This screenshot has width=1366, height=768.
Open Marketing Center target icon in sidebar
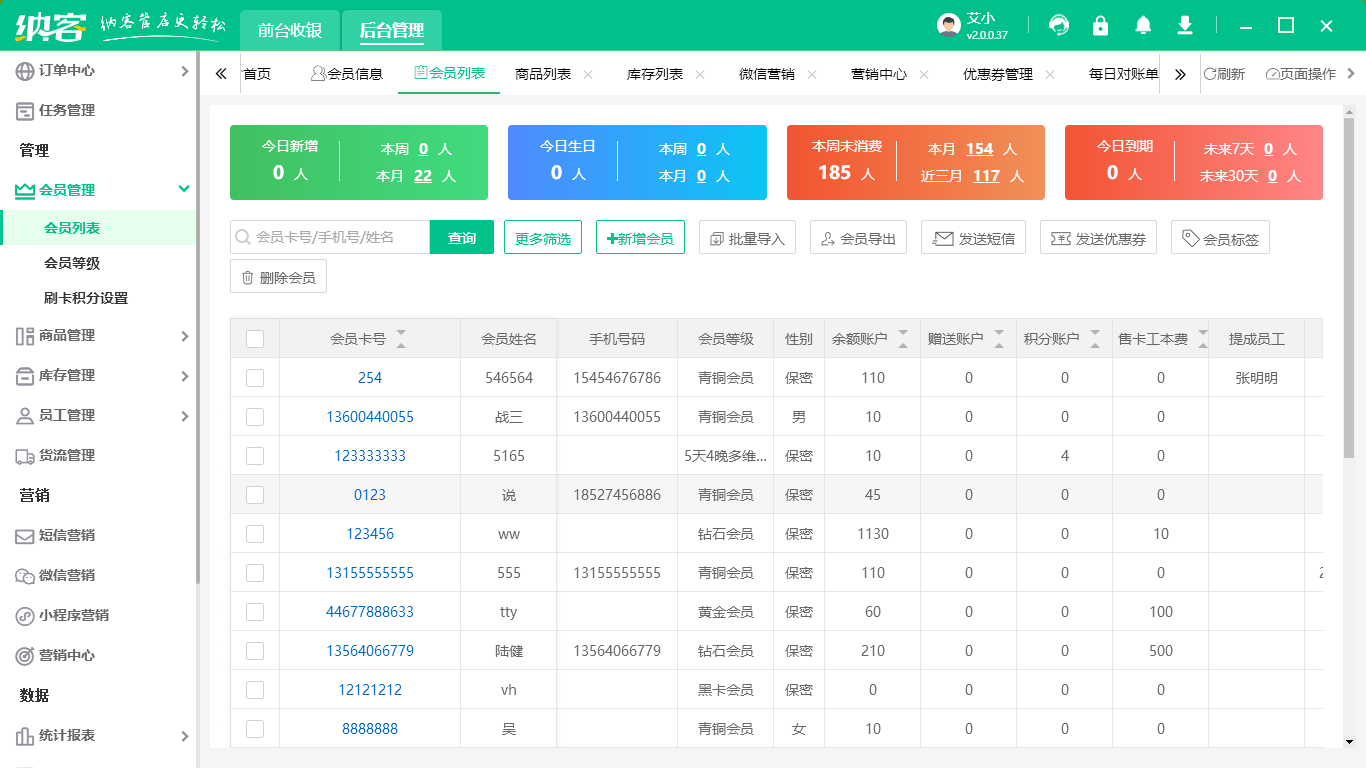click(25, 656)
